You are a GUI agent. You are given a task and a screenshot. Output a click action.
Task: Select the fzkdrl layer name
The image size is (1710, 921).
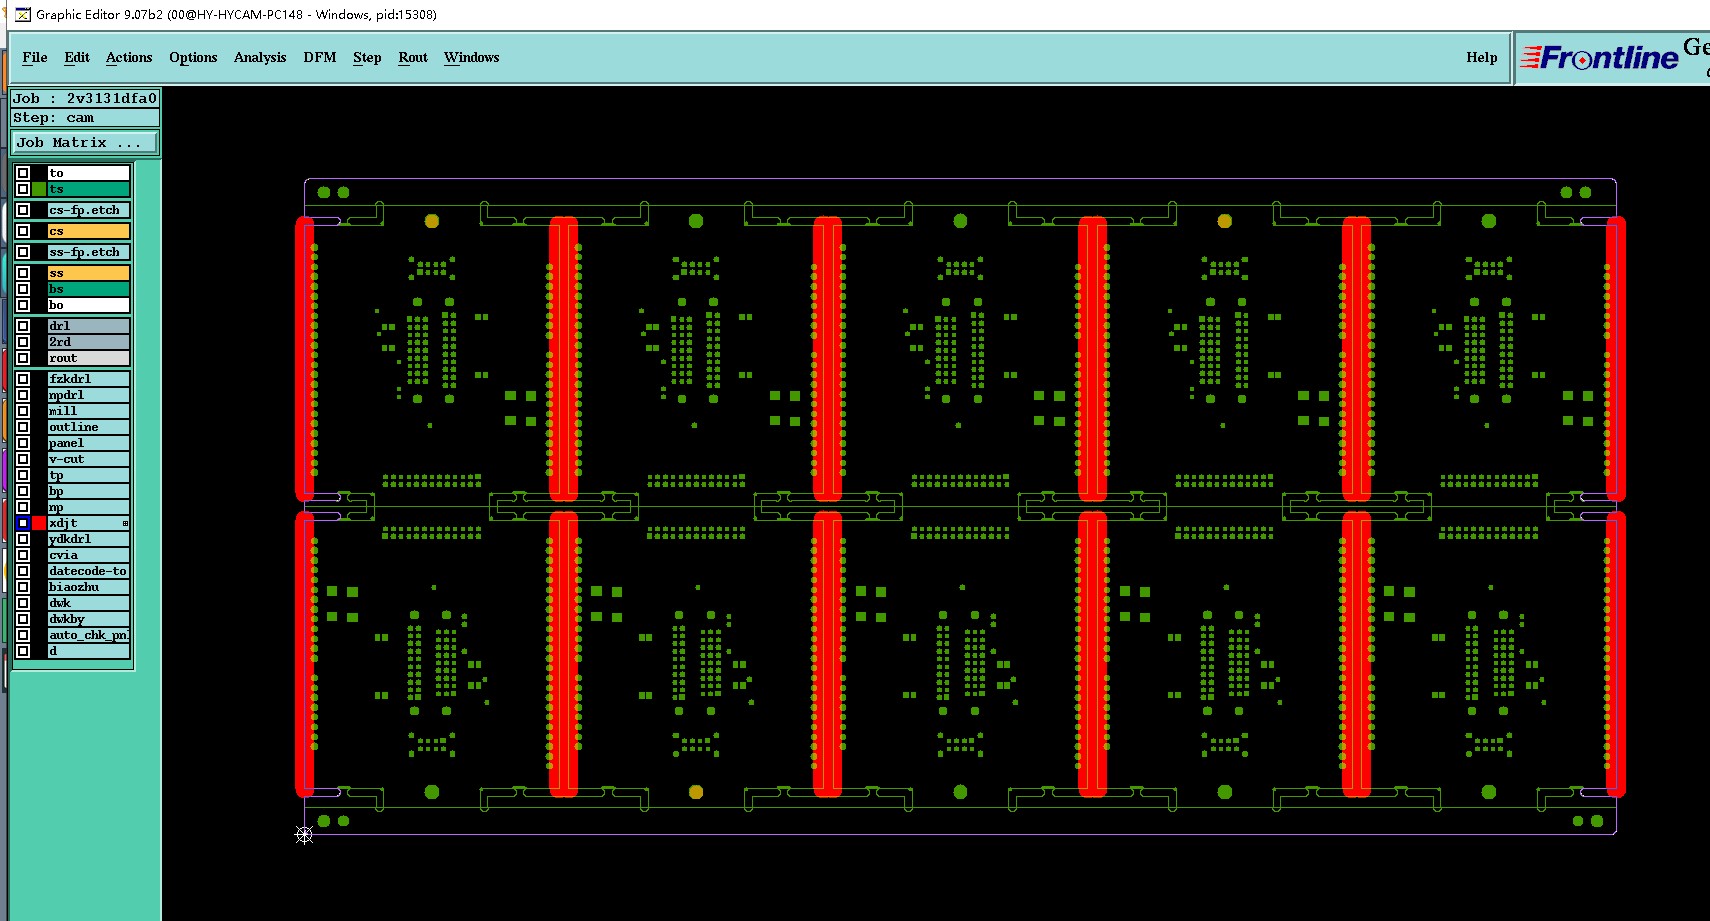coord(89,379)
